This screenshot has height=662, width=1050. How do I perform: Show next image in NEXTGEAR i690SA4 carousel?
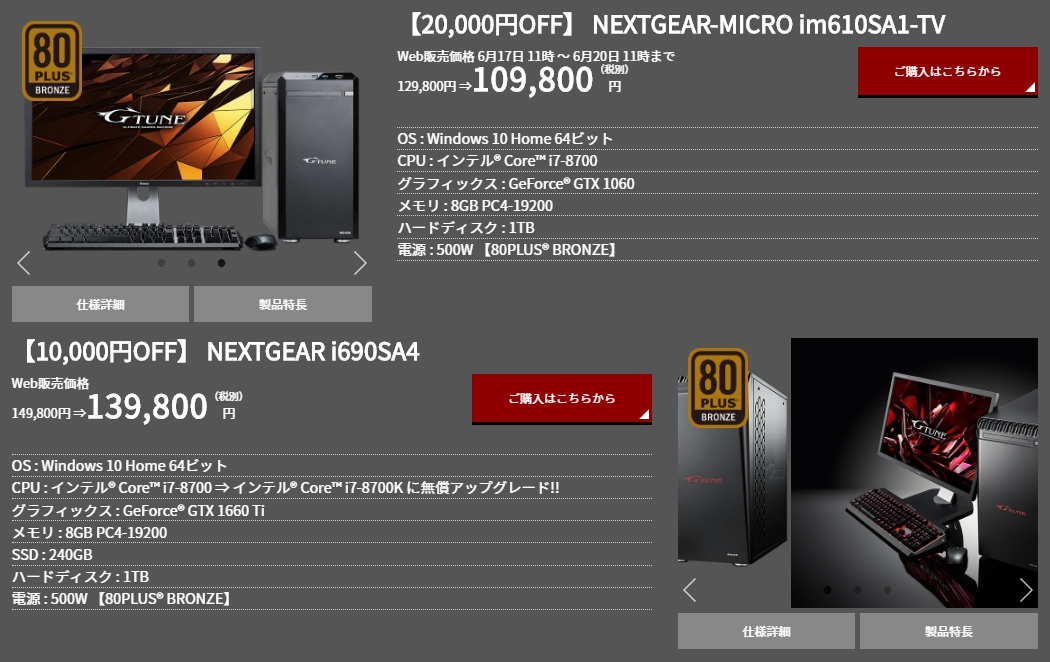1026,590
